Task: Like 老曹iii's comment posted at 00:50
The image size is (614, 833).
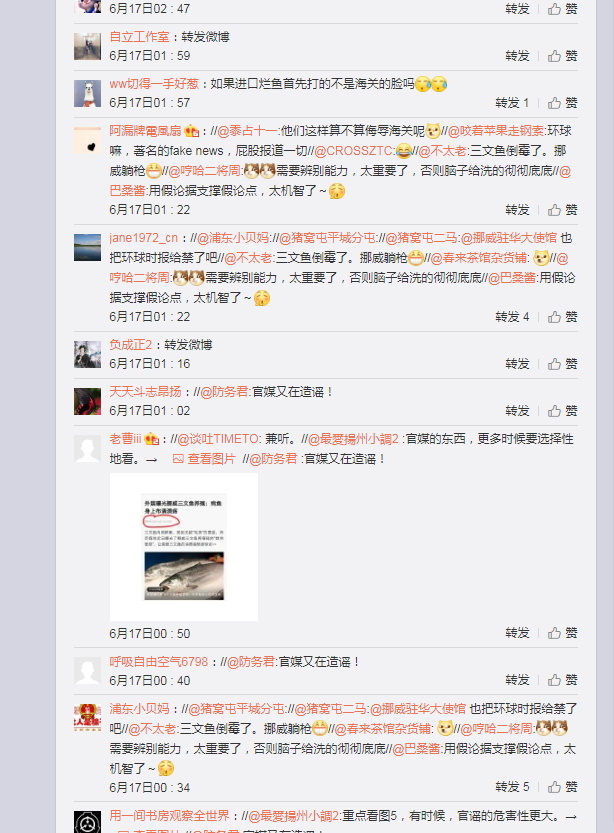Action: pos(562,633)
